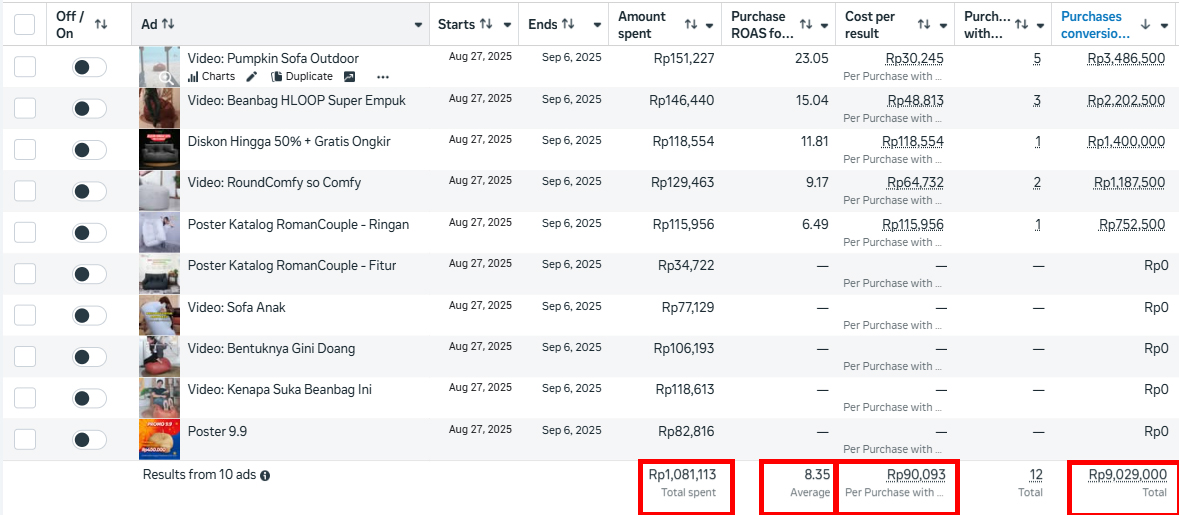Sort by Amount spent column arrows

pos(691,24)
